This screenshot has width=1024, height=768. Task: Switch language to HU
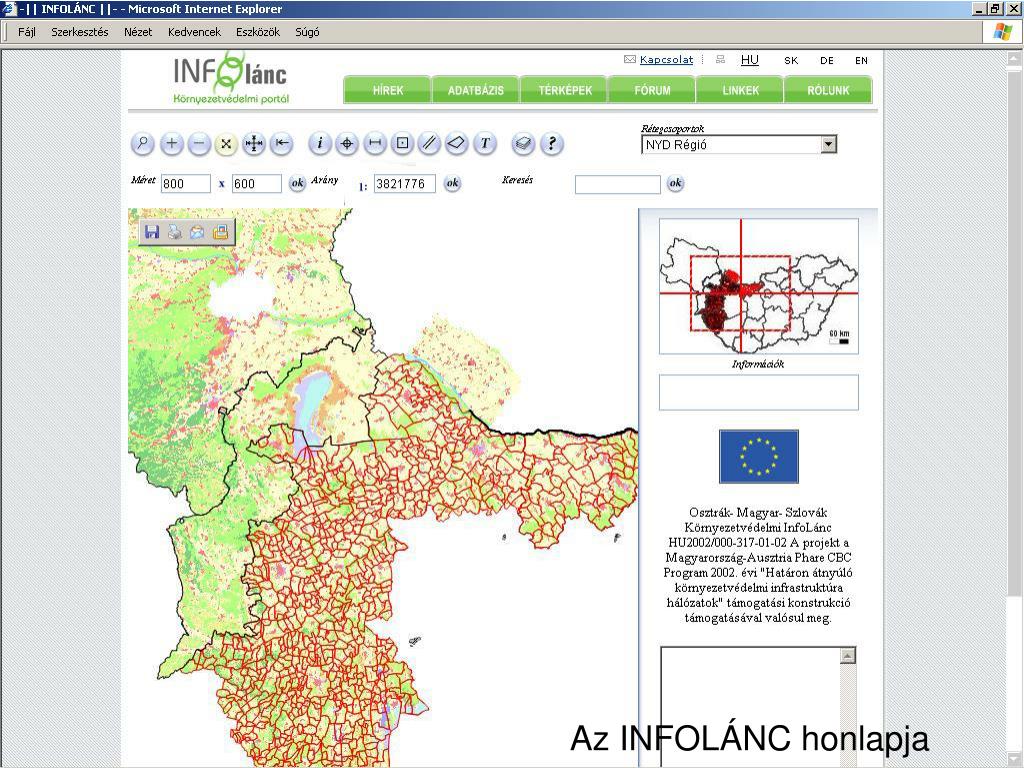point(750,59)
